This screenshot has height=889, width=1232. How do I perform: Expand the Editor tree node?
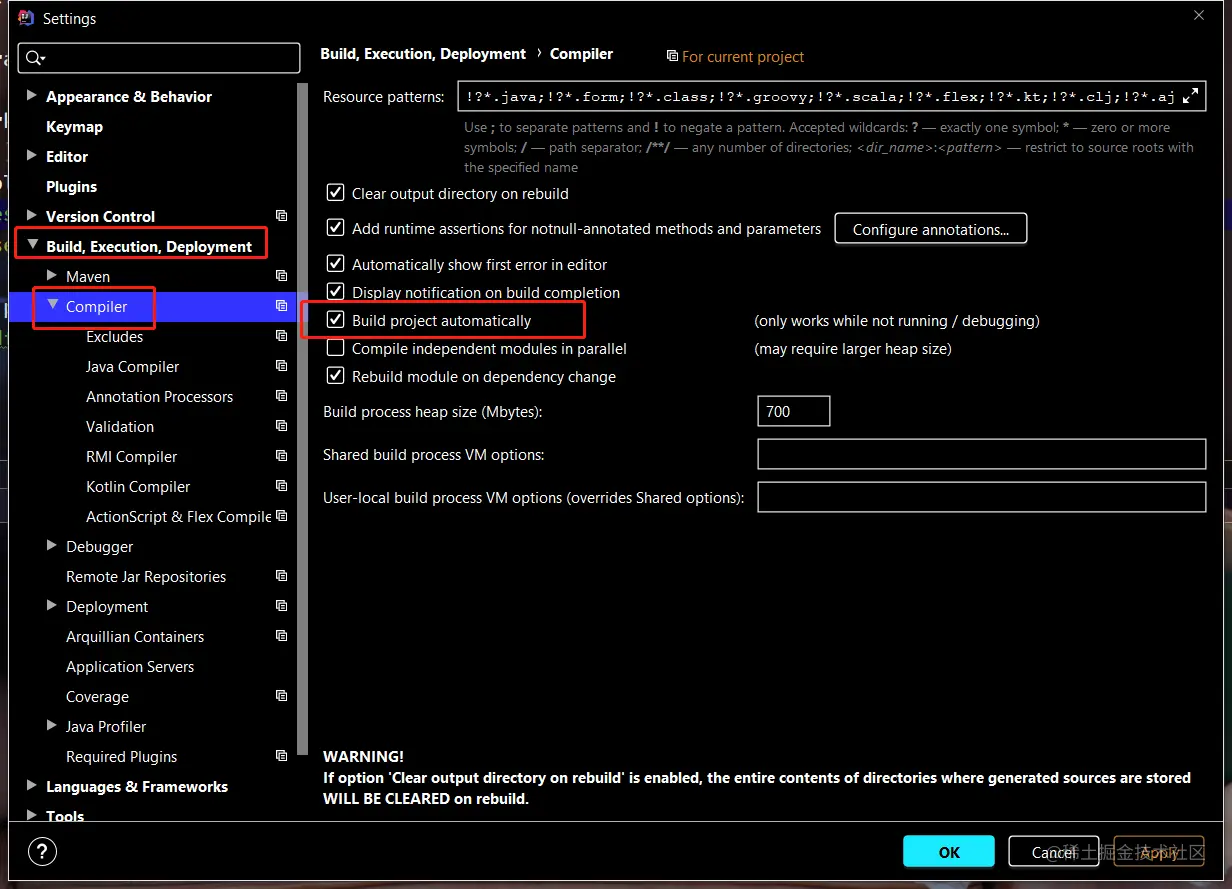(32, 156)
